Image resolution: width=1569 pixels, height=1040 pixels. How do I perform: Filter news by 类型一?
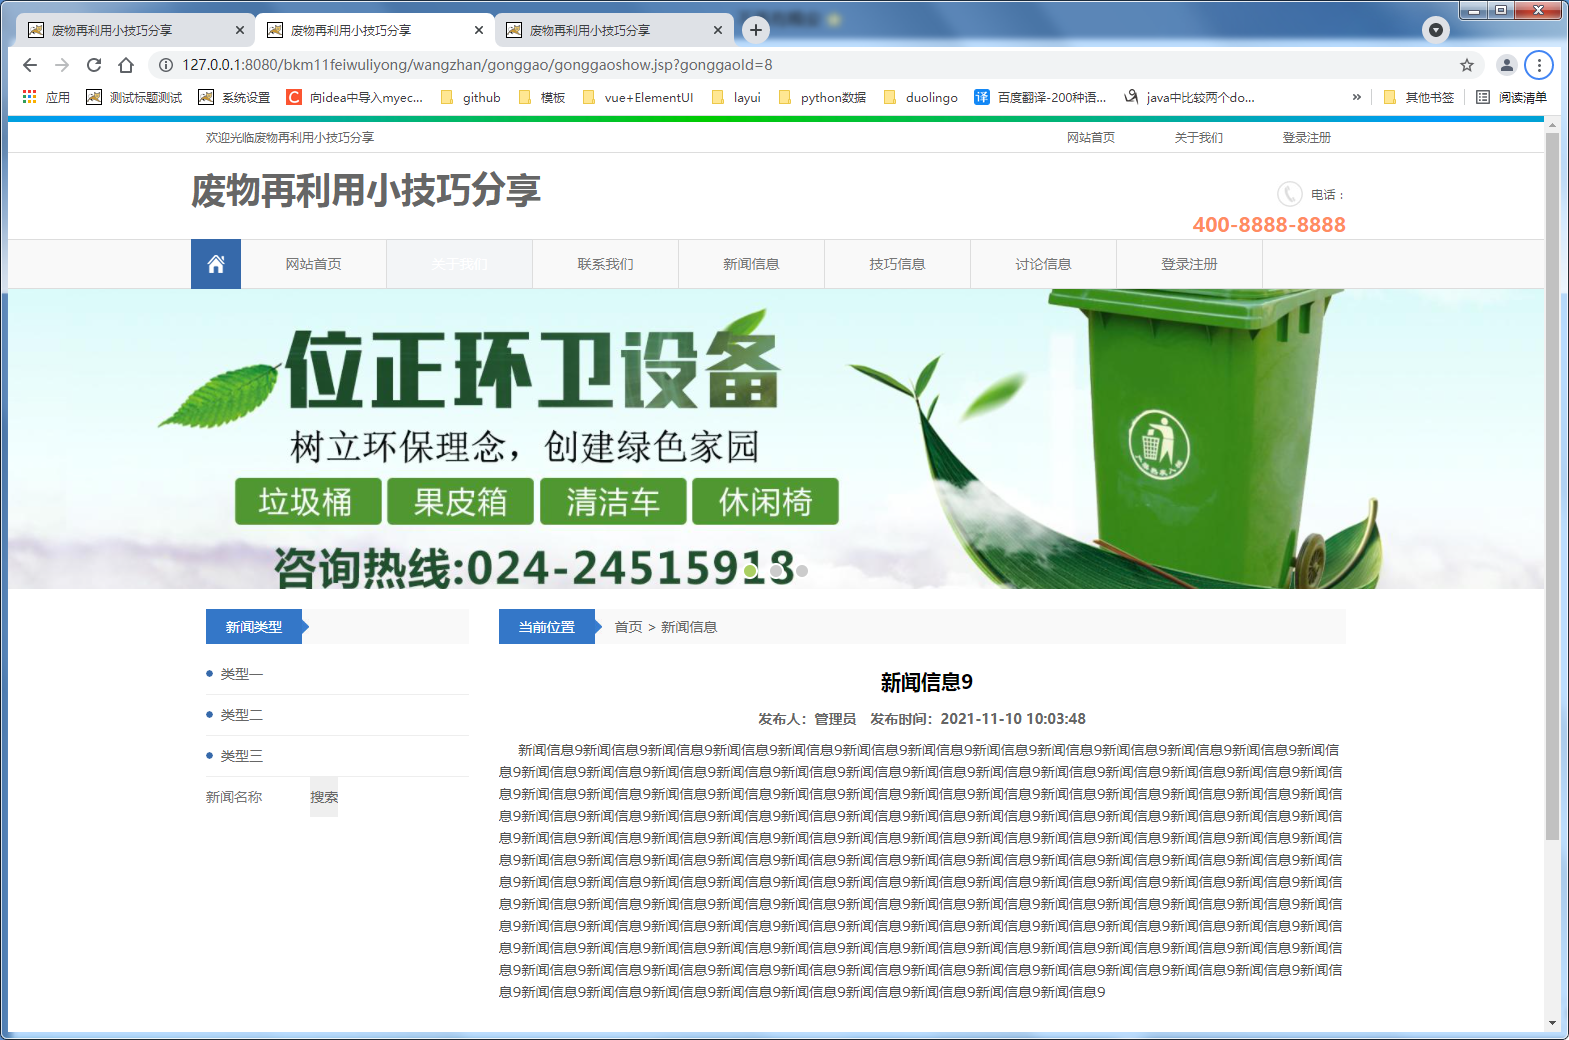coord(241,674)
